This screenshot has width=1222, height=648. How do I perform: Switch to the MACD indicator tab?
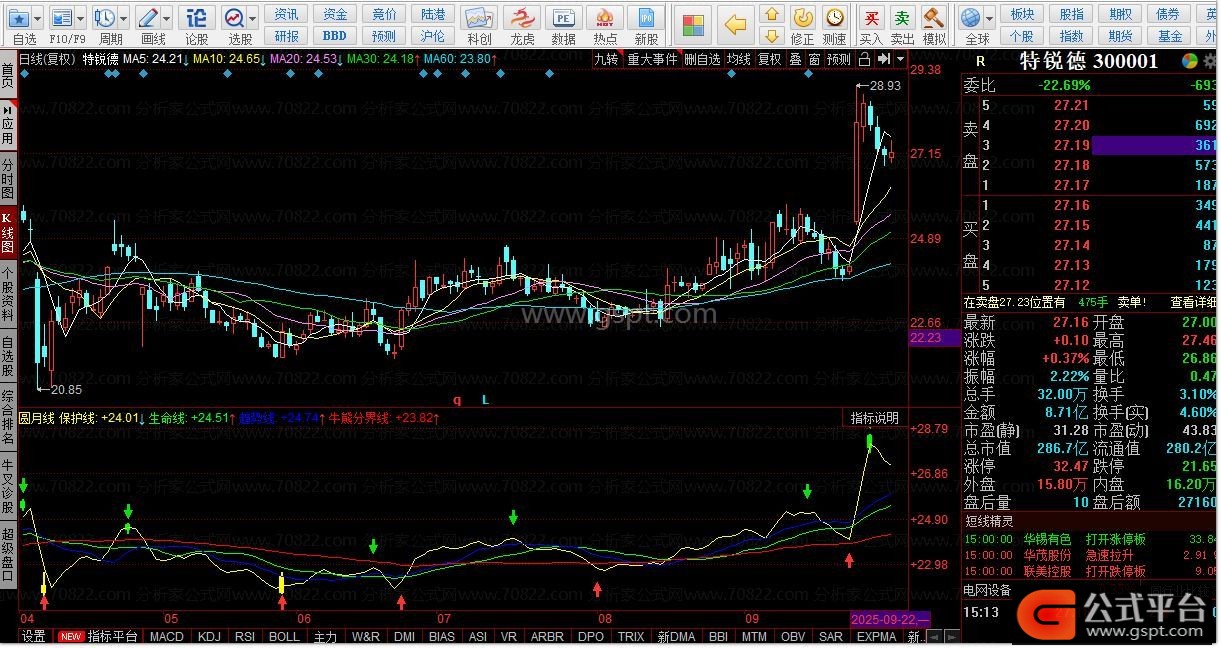166,636
